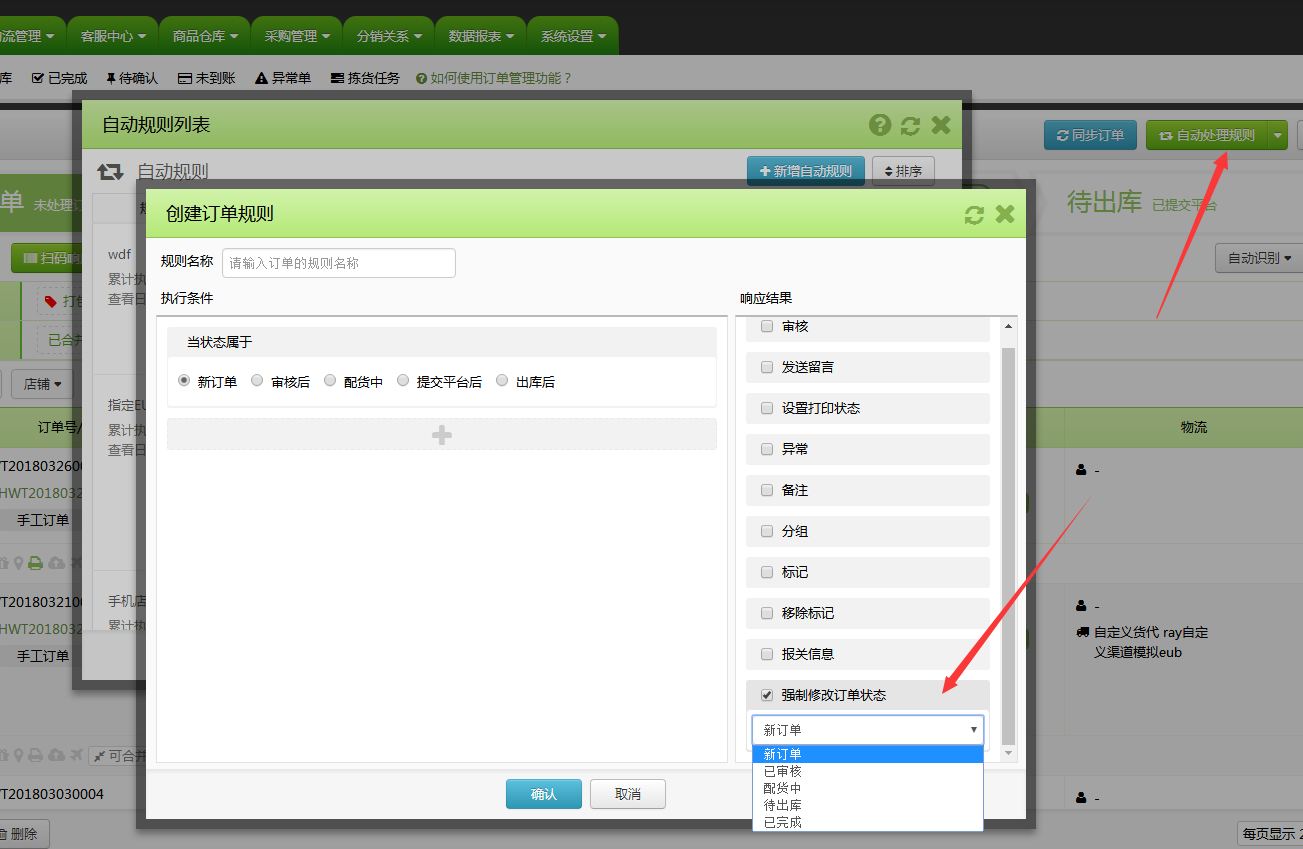This screenshot has height=849, width=1303.
Task: Open the 拣货任务 filter
Action: coord(365,78)
